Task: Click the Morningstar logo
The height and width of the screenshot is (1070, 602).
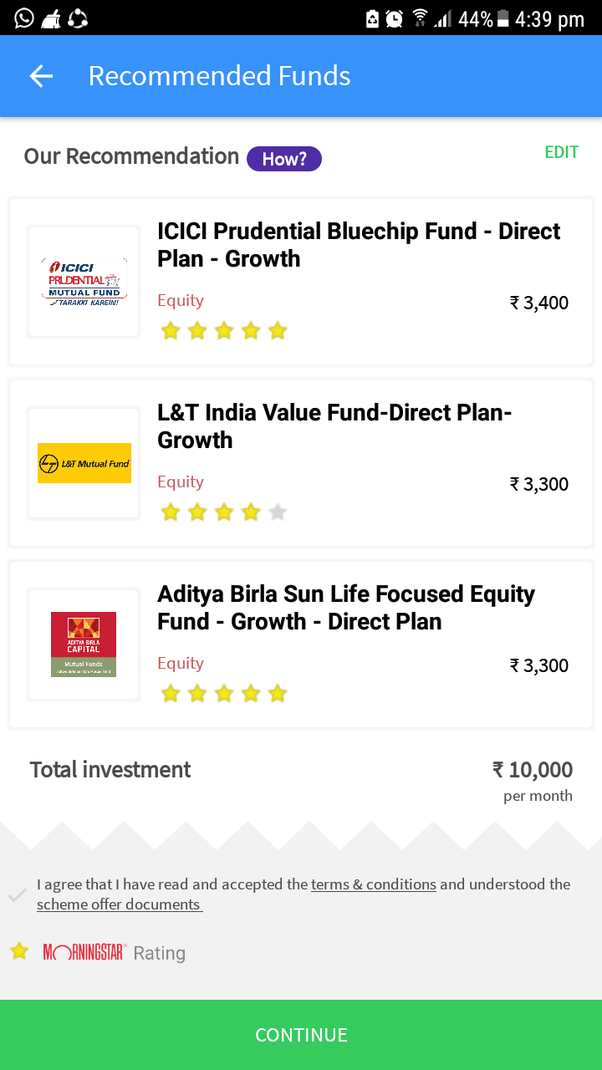Action: click(x=85, y=952)
